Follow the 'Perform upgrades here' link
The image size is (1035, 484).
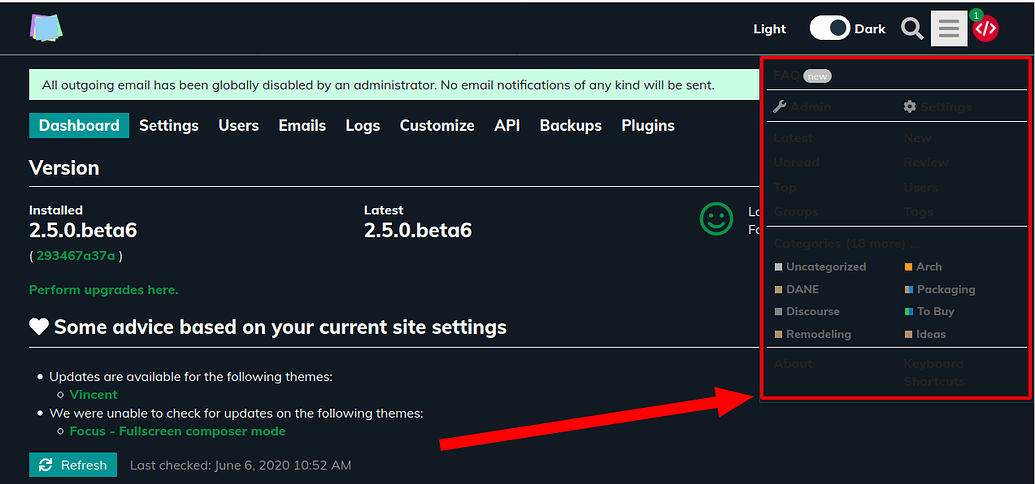(x=104, y=290)
